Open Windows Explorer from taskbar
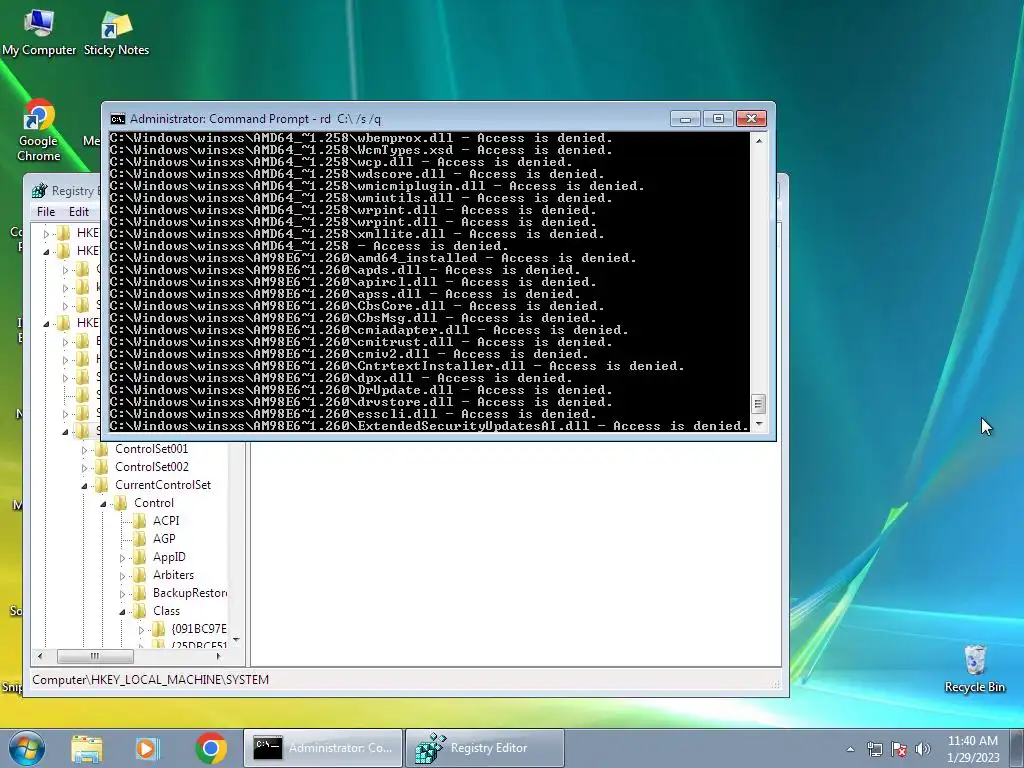The height and width of the screenshot is (768, 1024). [x=87, y=748]
